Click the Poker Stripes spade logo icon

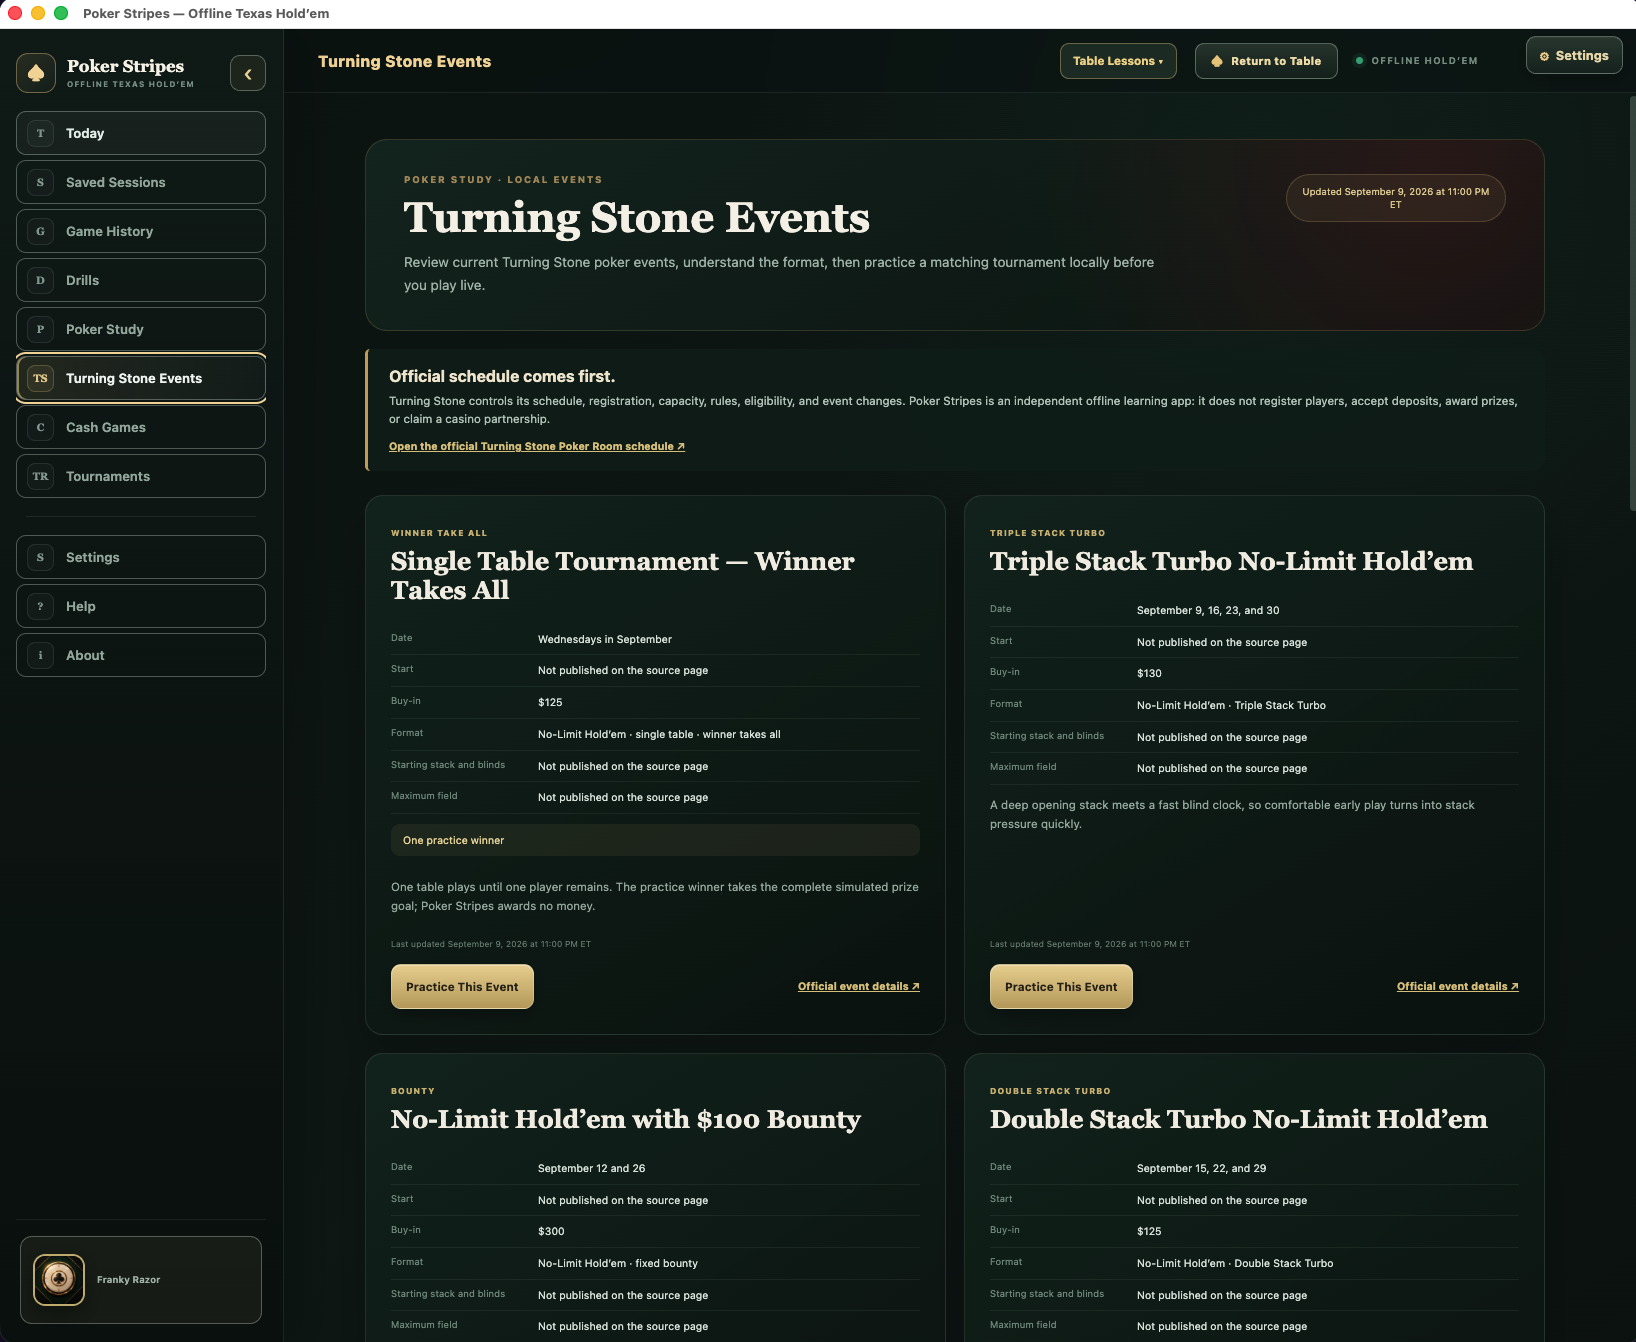coord(36,73)
